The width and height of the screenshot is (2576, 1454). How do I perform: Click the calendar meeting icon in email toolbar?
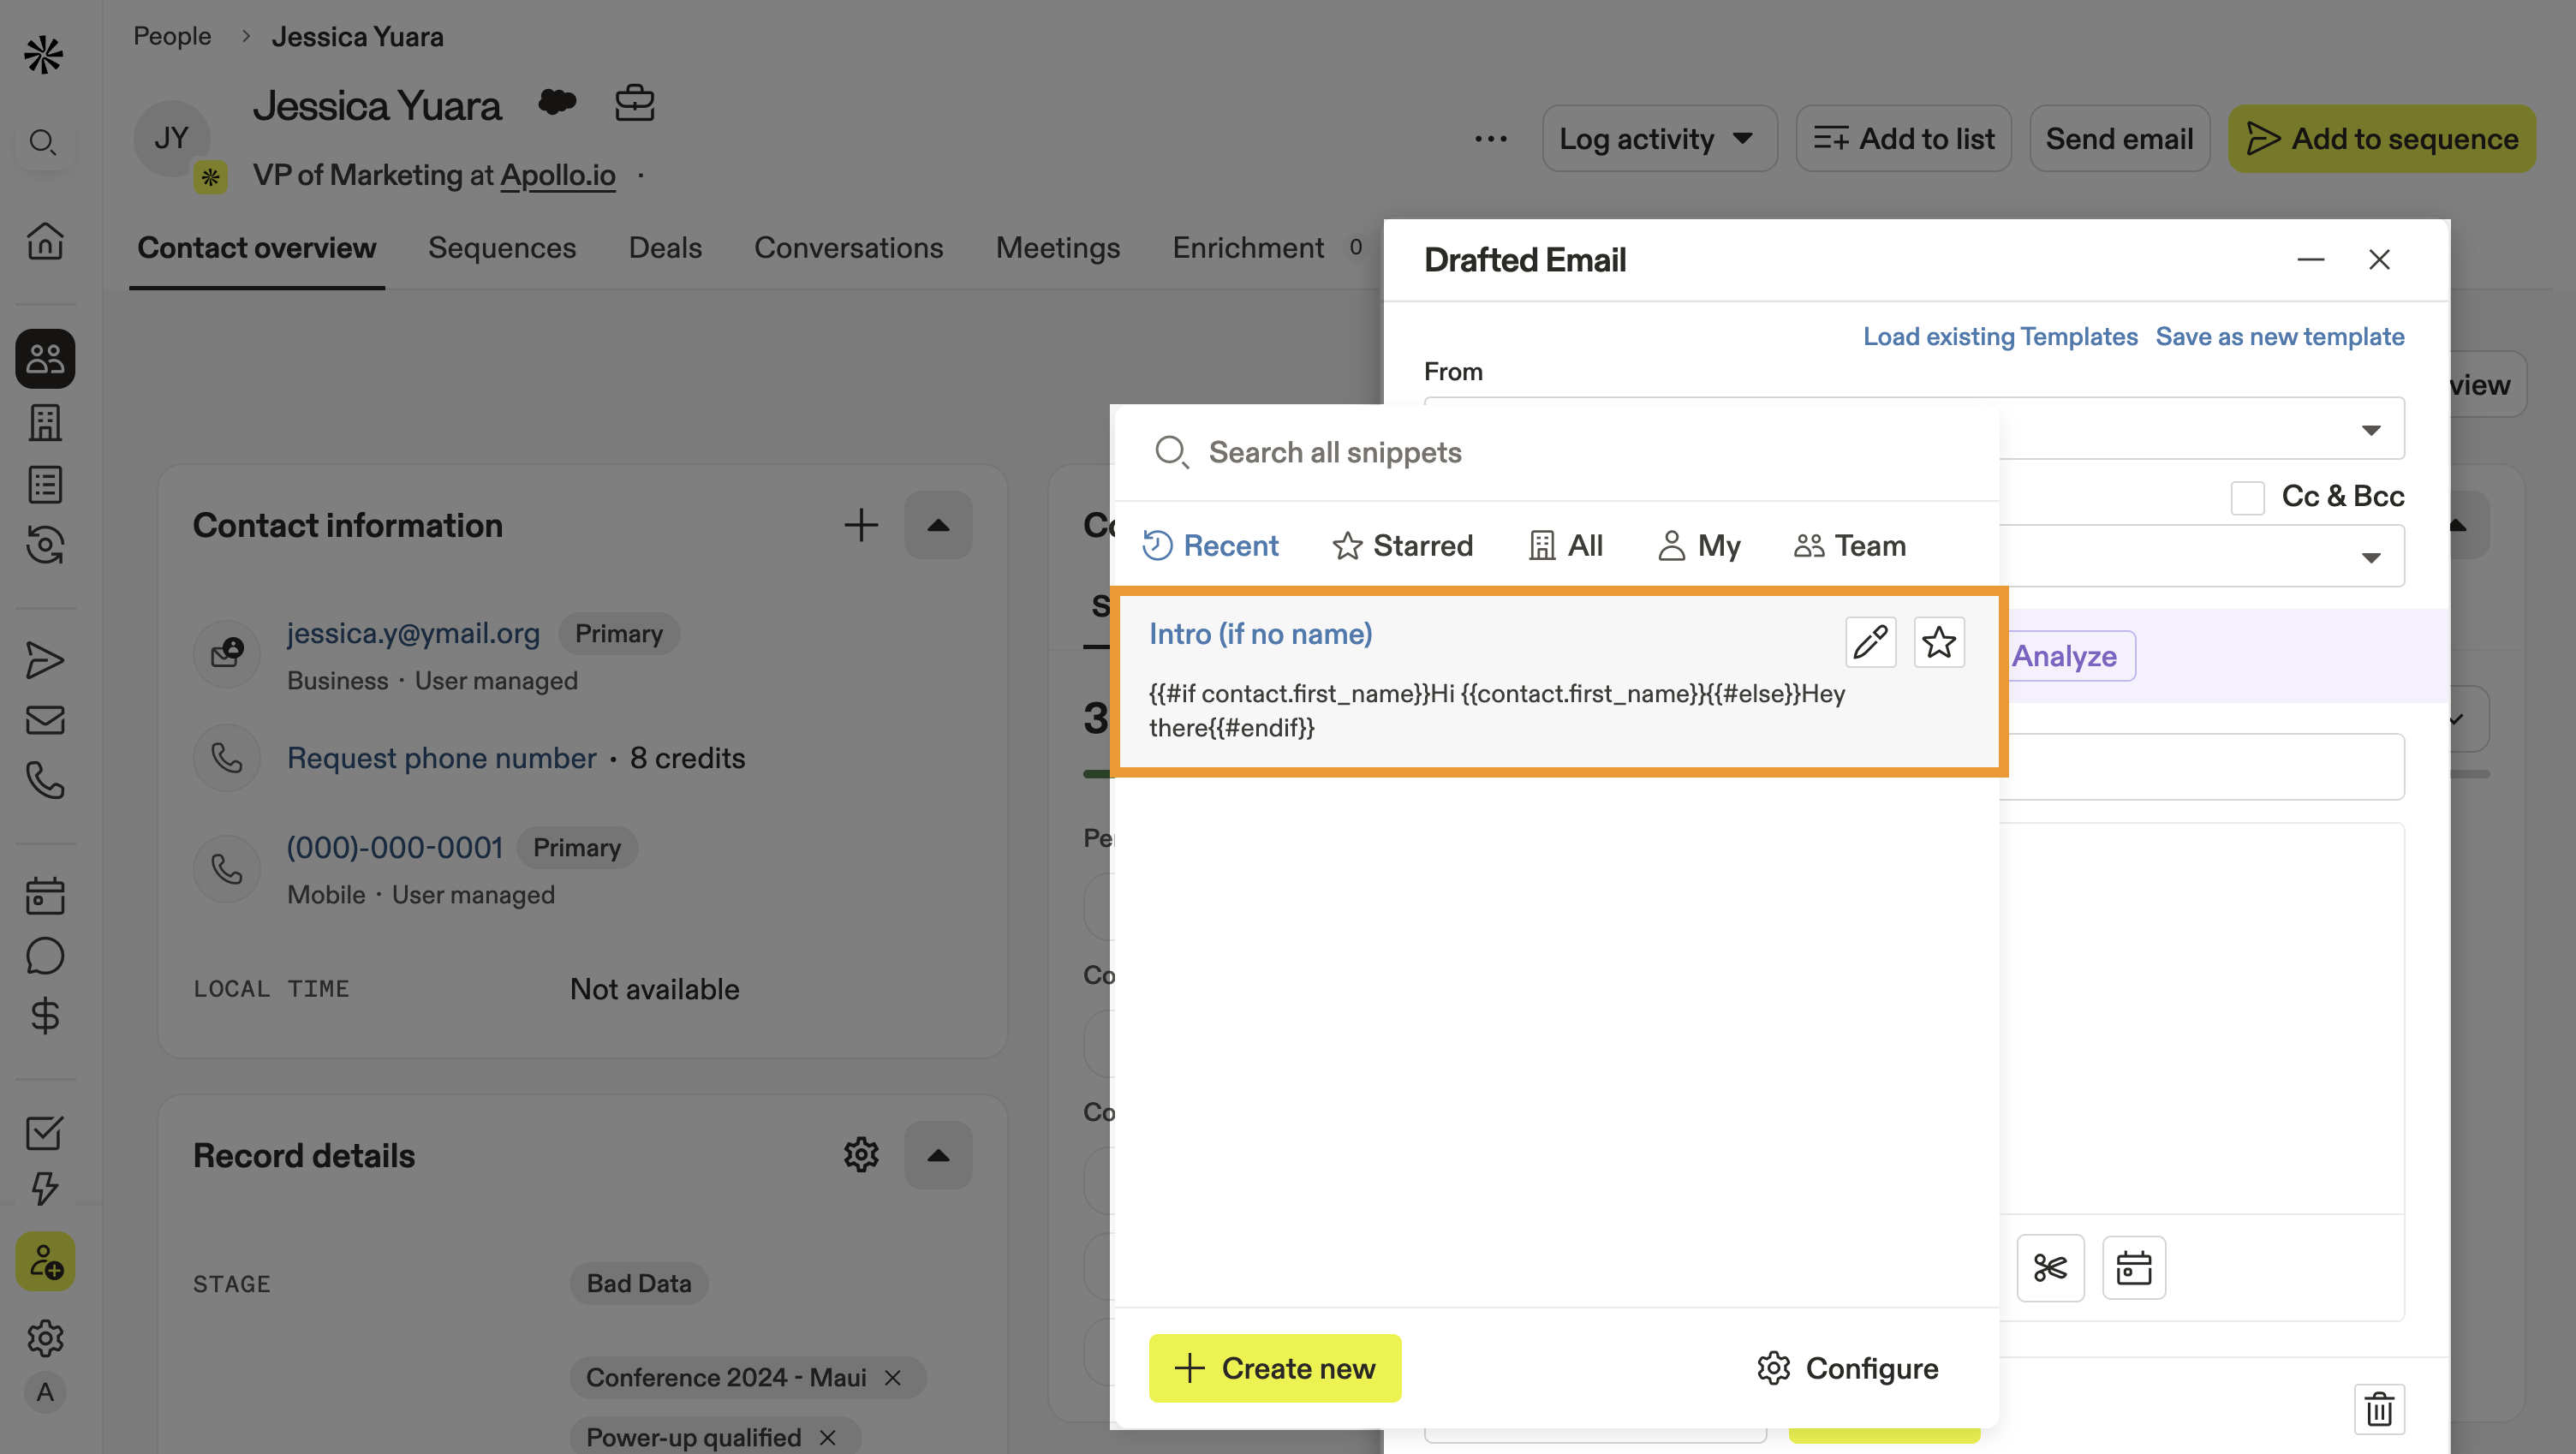pos(2133,1268)
